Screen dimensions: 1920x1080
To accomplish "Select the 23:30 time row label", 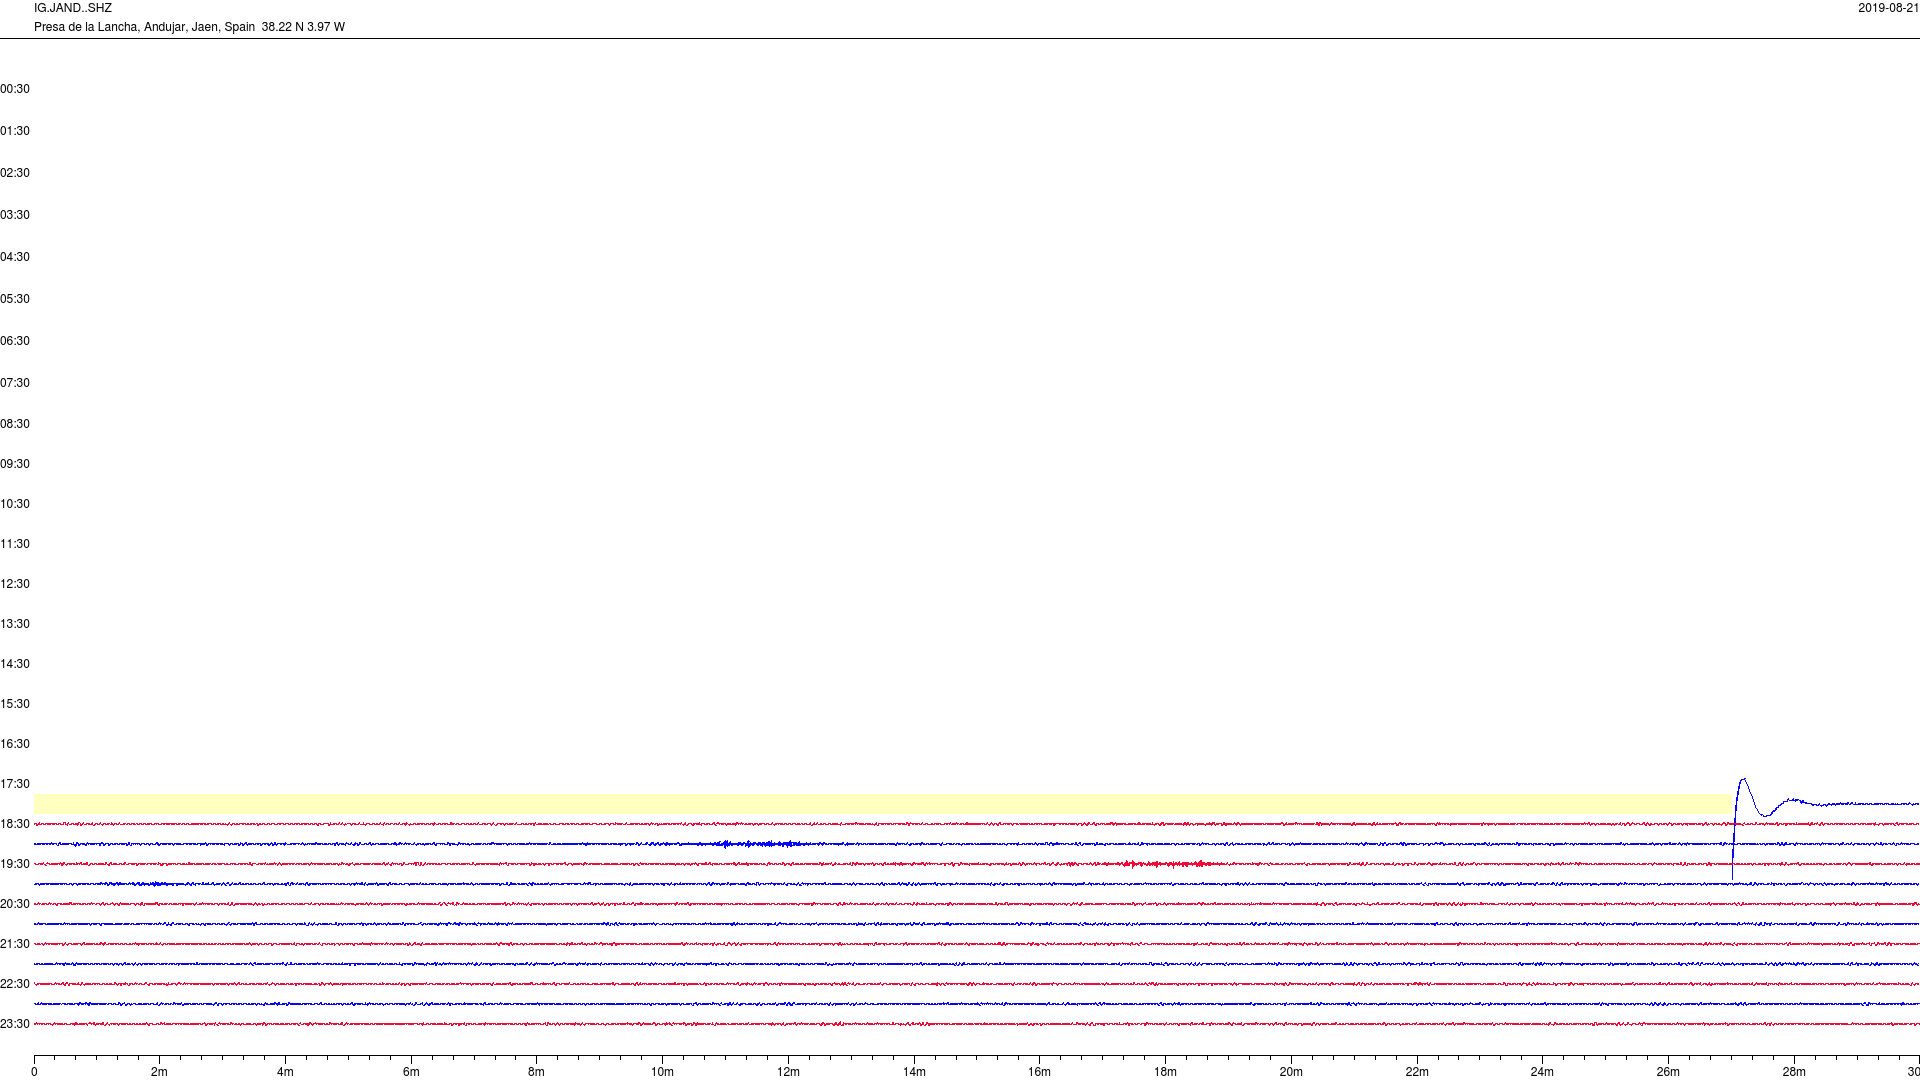I will (x=15, y=1024).
